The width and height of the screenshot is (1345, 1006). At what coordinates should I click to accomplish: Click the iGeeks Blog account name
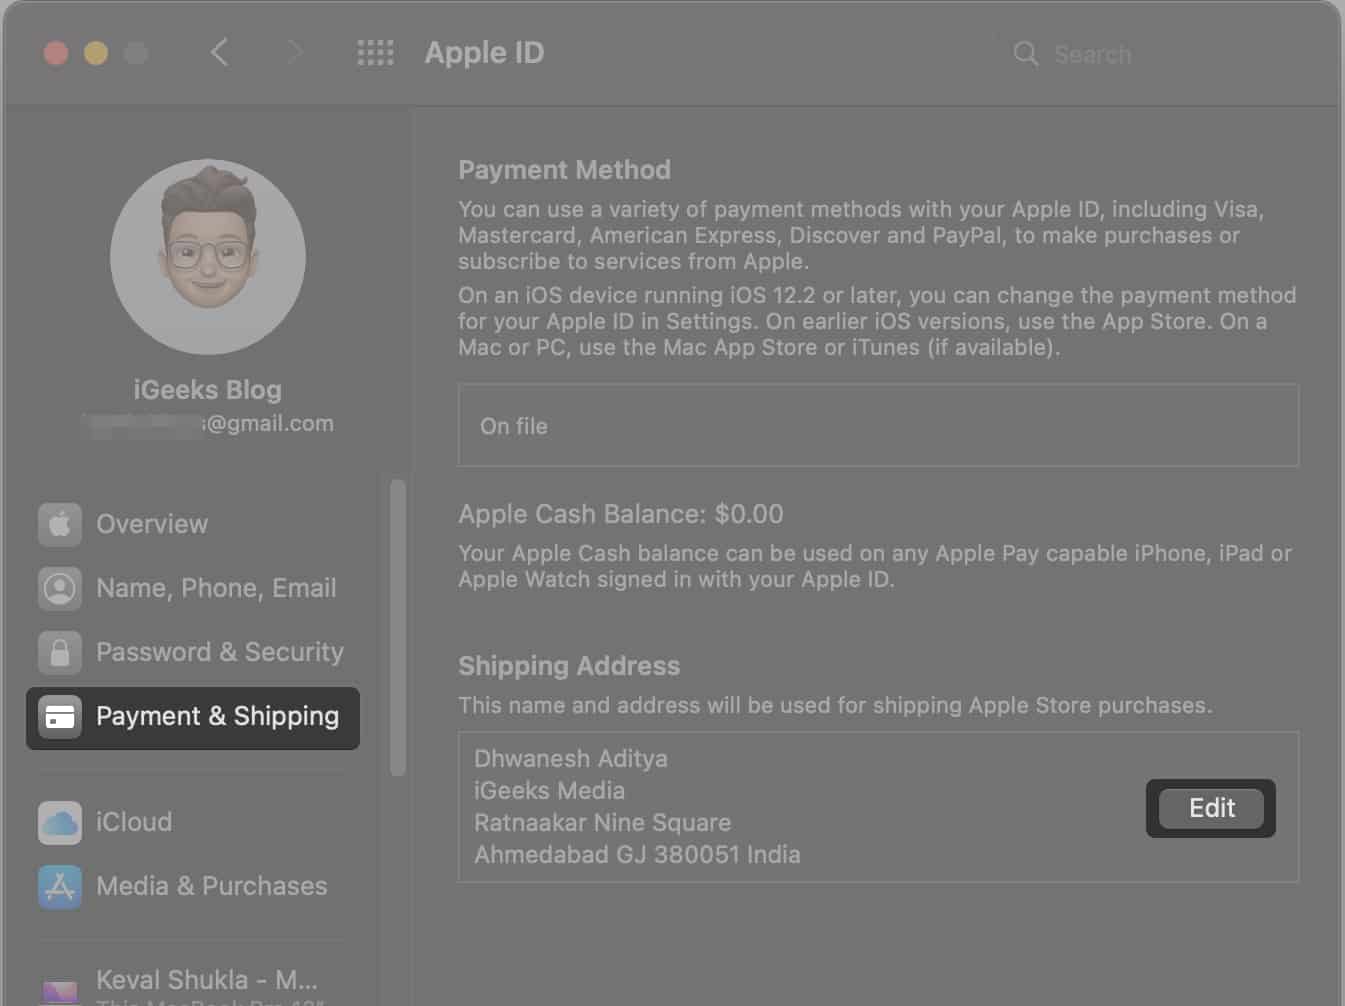tap(208, 390)
